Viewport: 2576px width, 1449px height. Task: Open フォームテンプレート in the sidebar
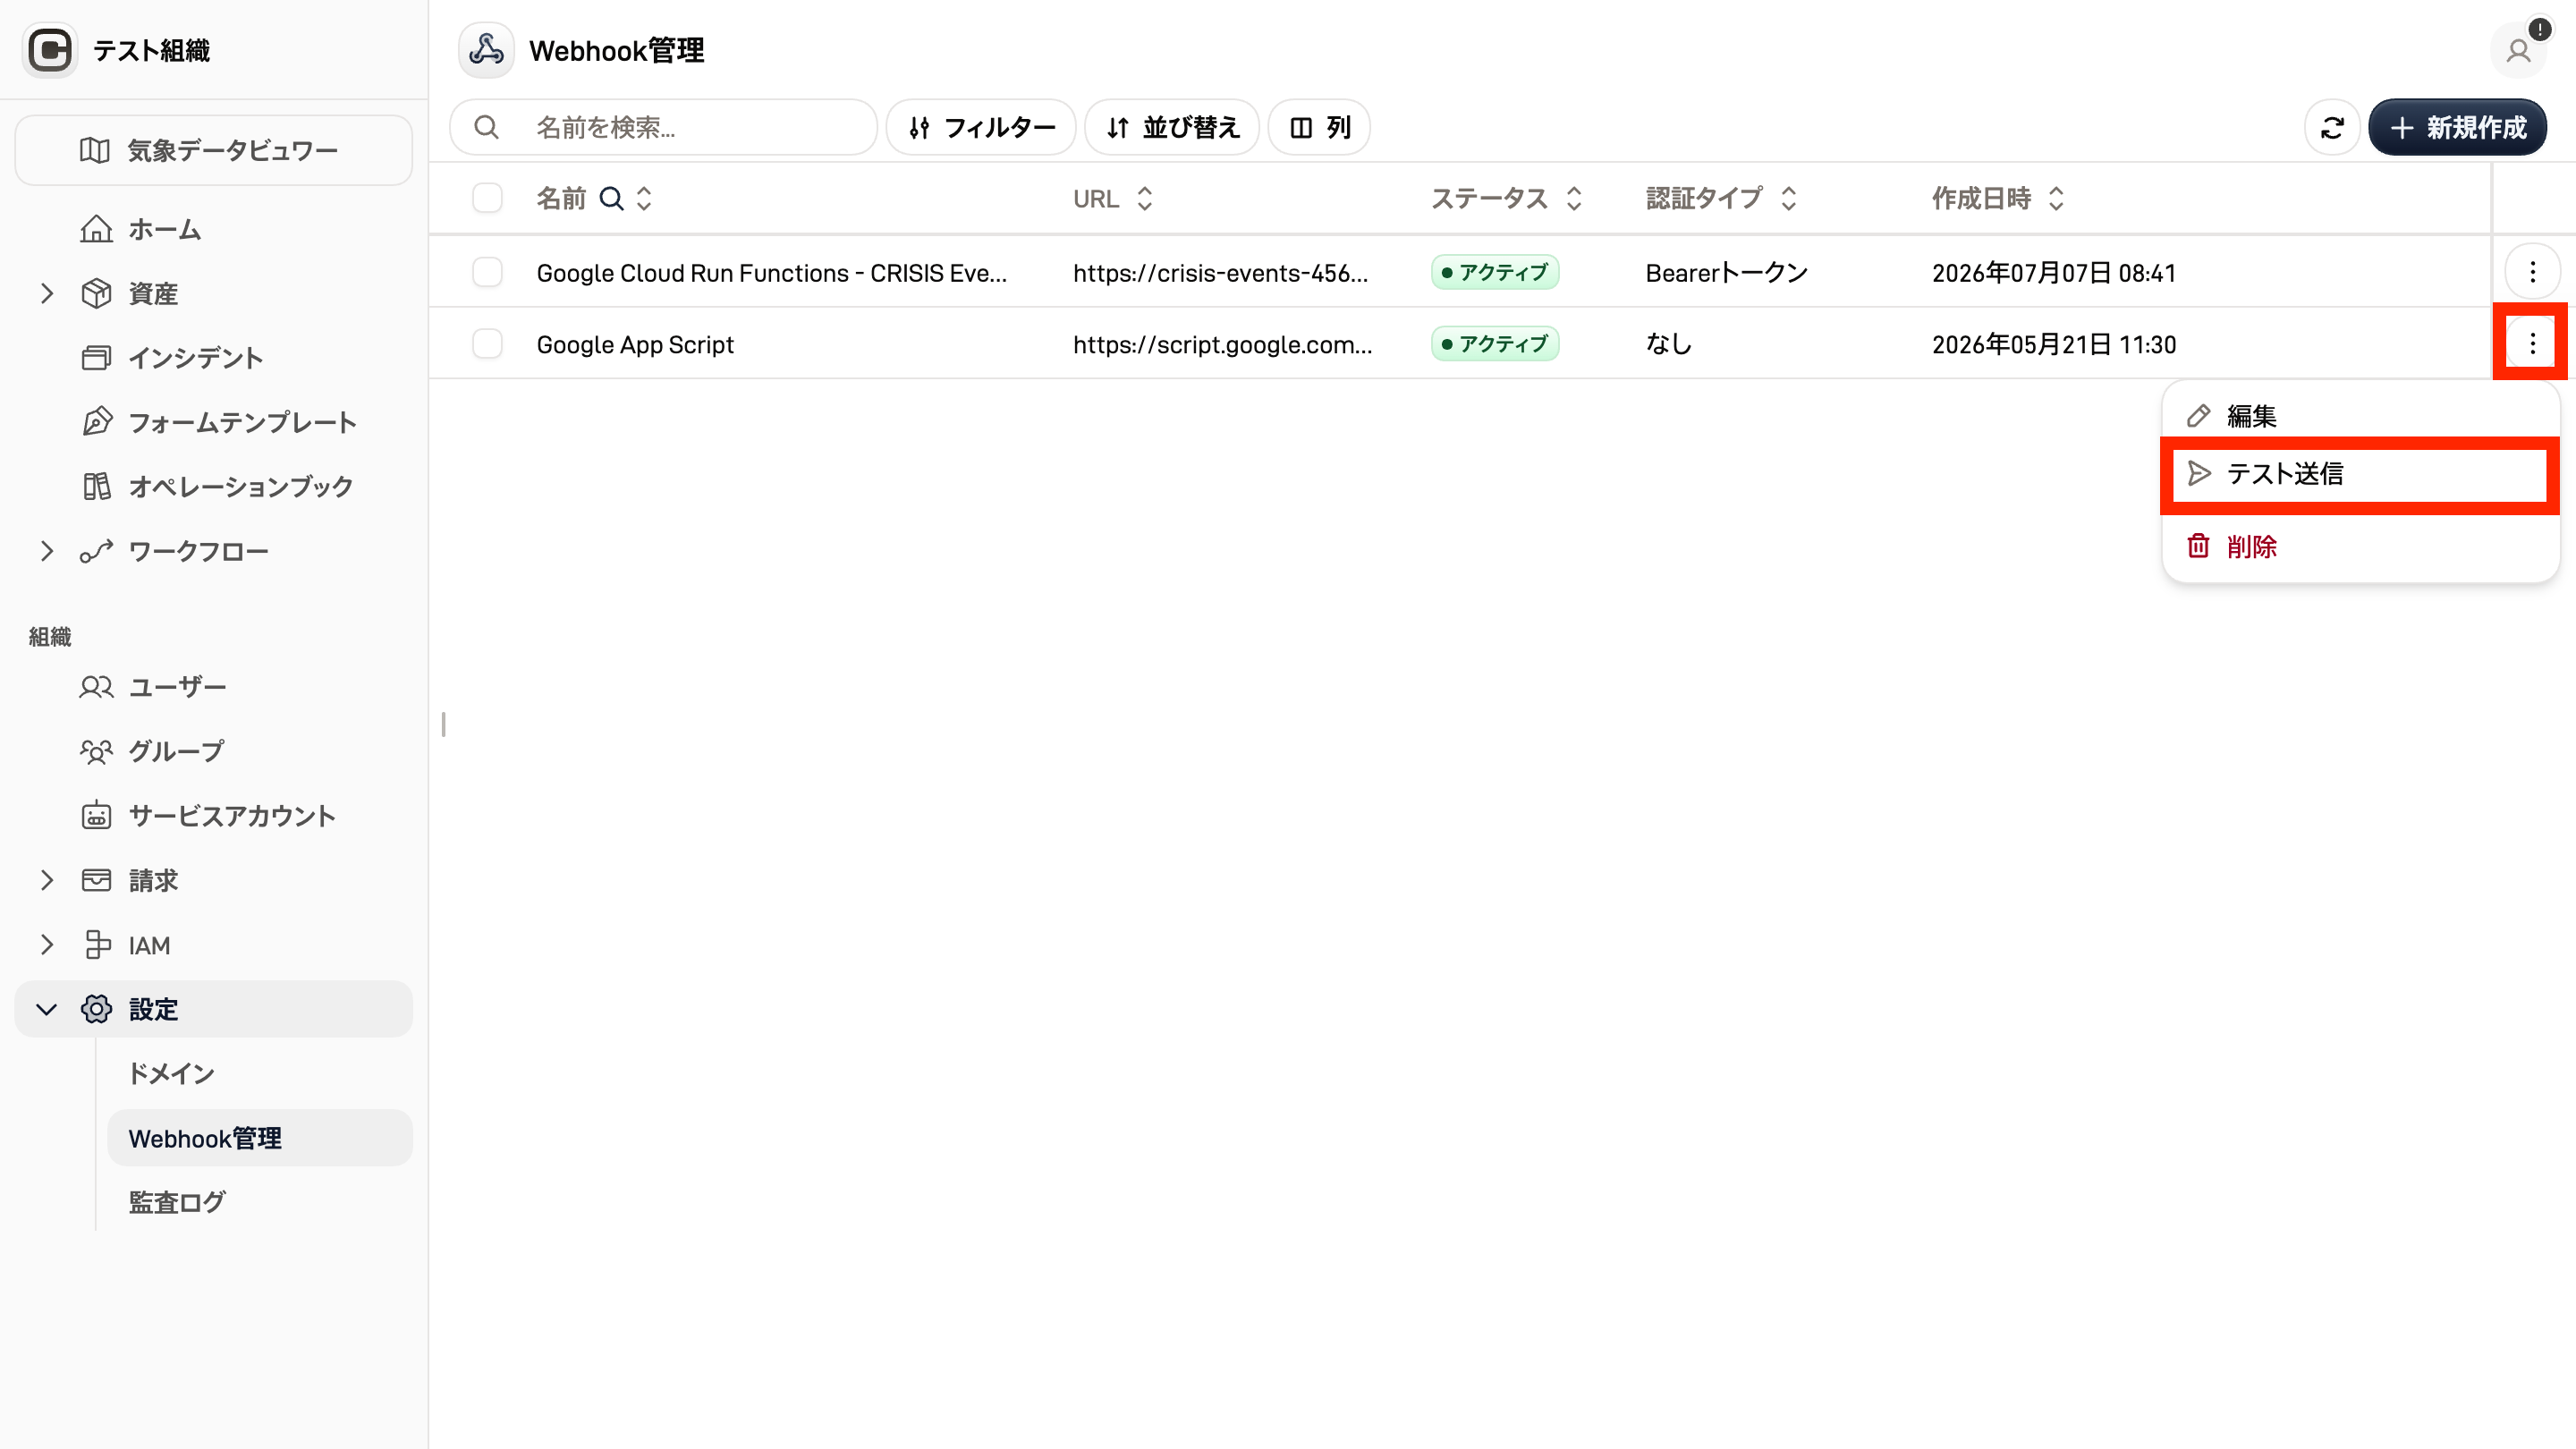tap(213, 422)
